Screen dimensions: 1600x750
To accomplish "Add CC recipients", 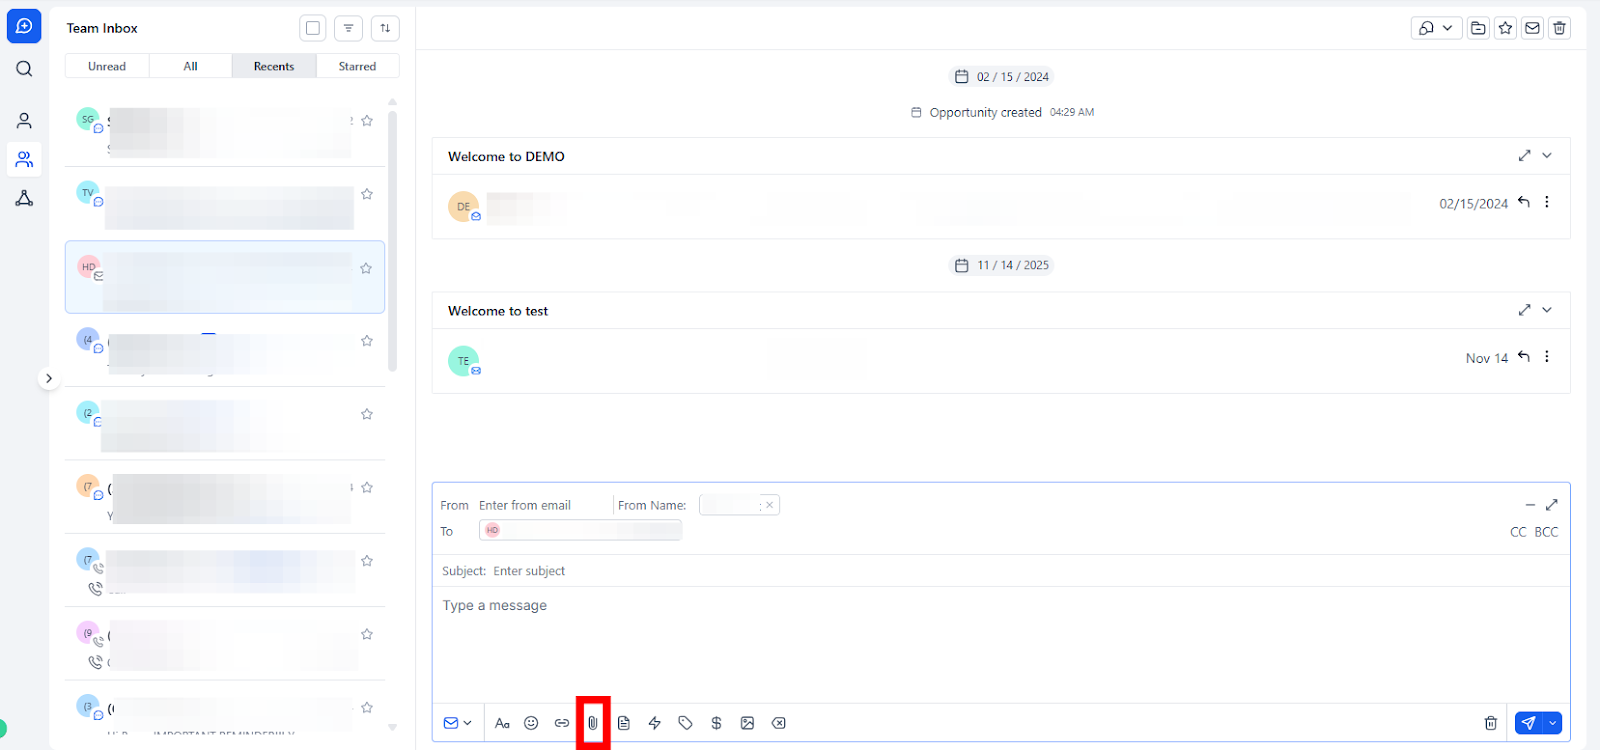I will [1518, 532].
